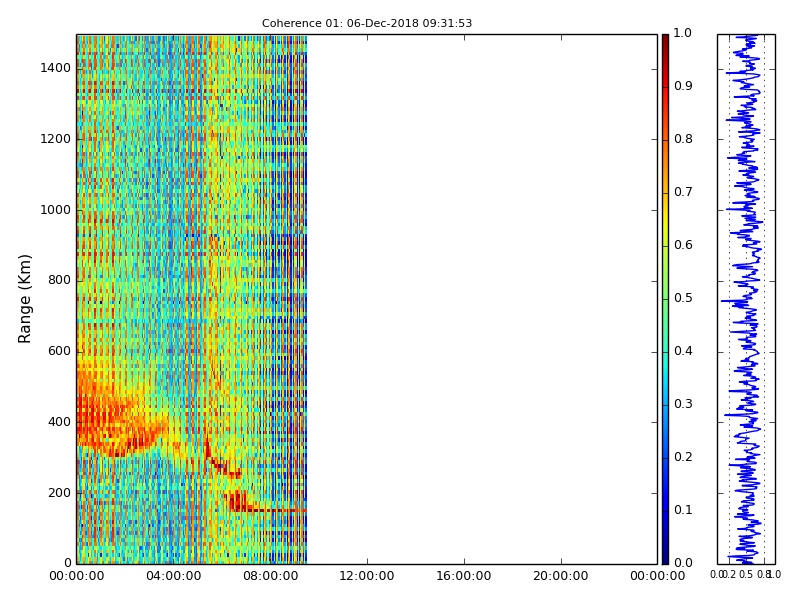Viewport: 800px width, 600px height.
Task: Click the 600 range tick label
Action: point(59,351)
